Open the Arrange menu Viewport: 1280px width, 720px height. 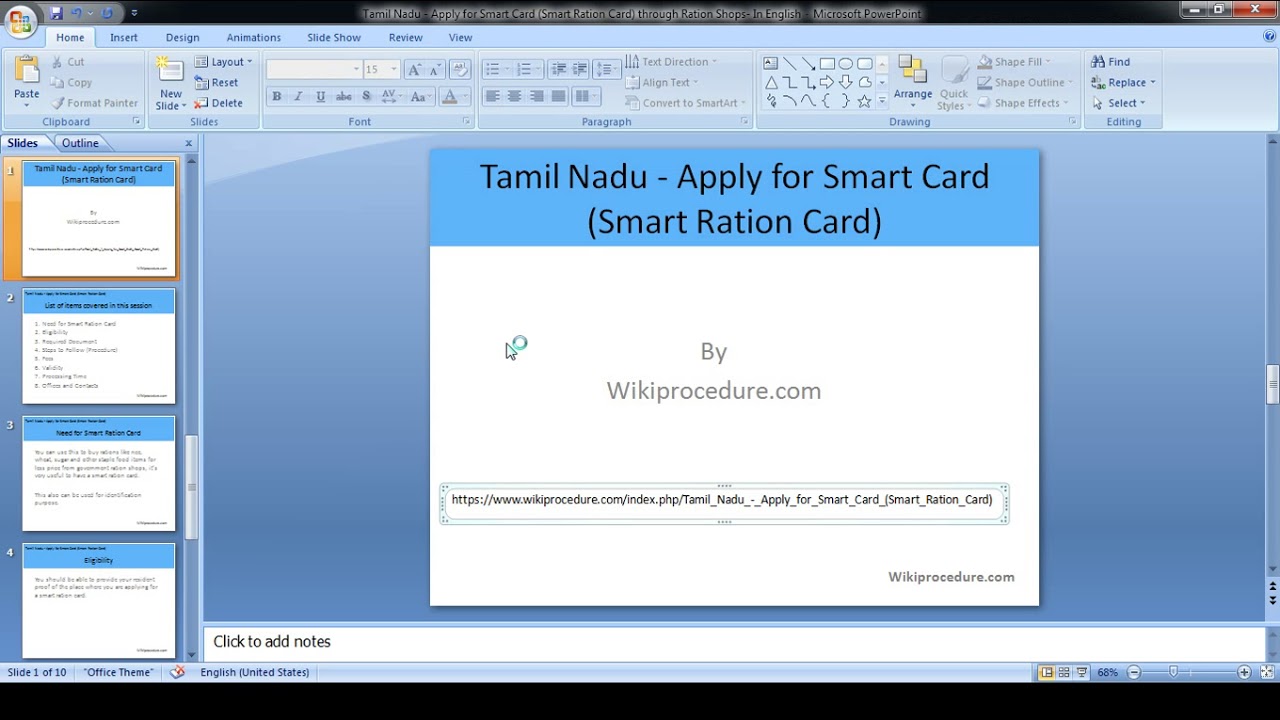[x=913, y=82]
